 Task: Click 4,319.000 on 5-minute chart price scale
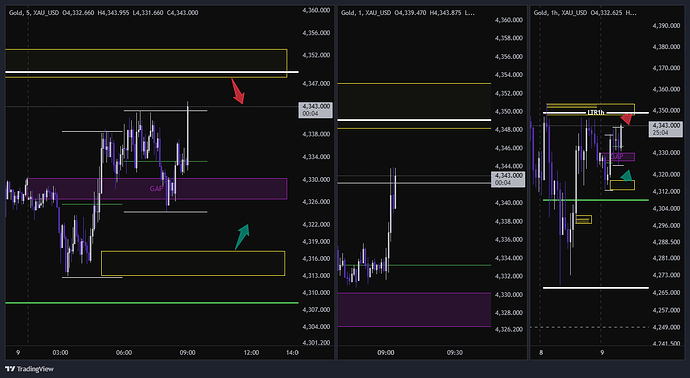point(316,242)
